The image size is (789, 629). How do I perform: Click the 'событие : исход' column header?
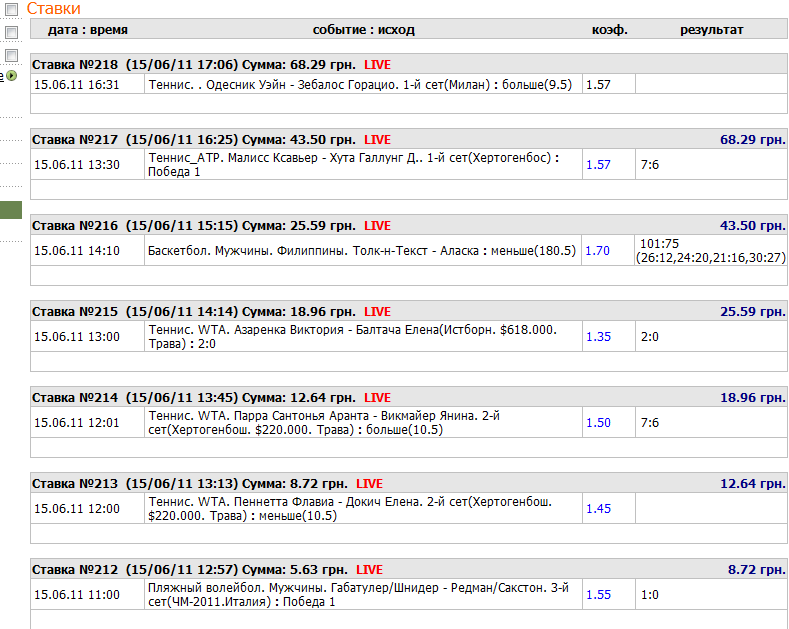[363, 30]
